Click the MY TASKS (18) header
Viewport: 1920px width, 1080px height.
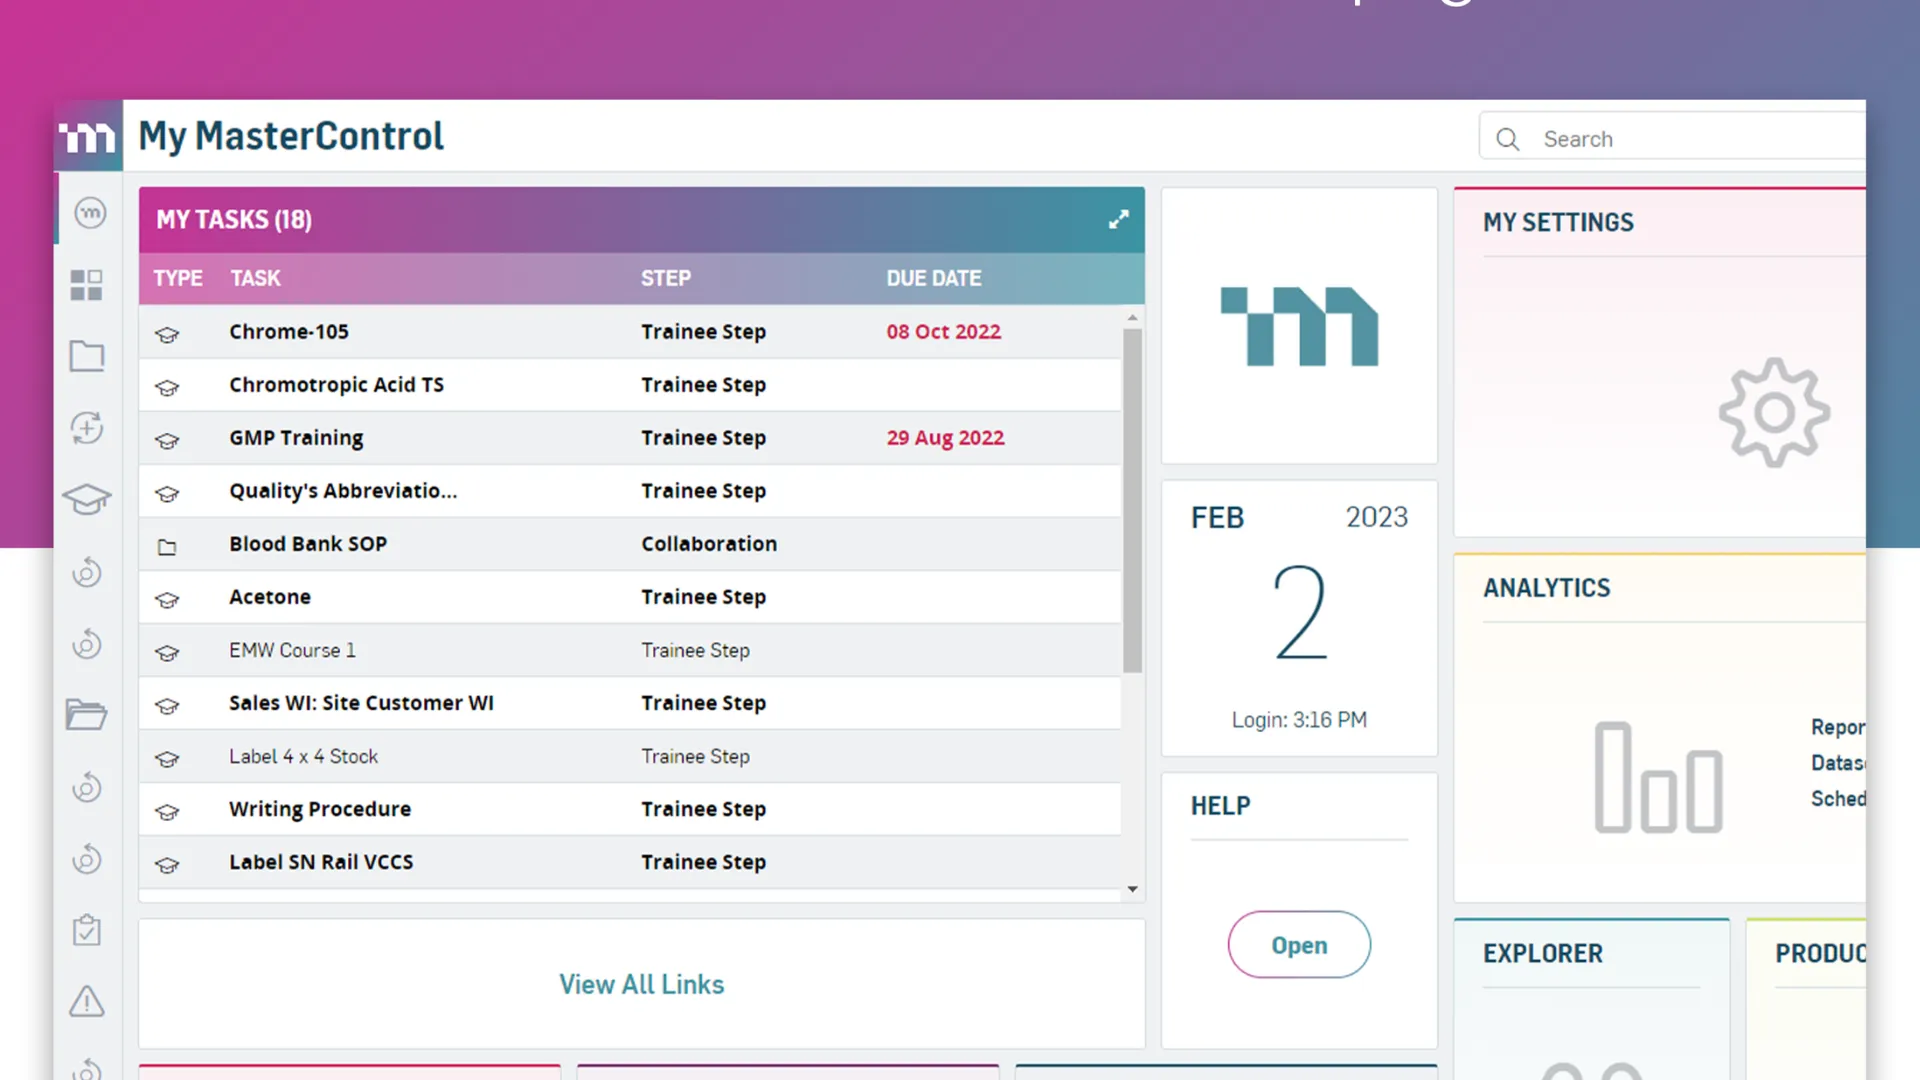234,219
